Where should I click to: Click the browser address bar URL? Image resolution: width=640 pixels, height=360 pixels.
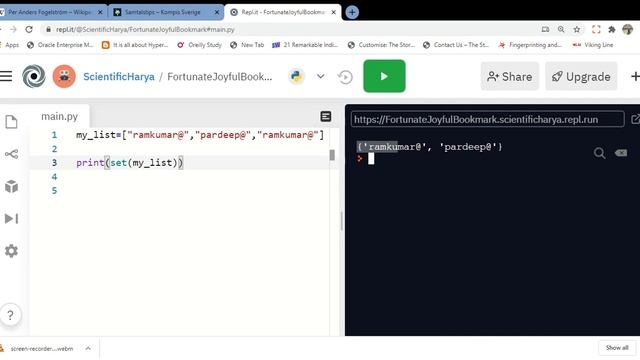(x=145, y=29)
